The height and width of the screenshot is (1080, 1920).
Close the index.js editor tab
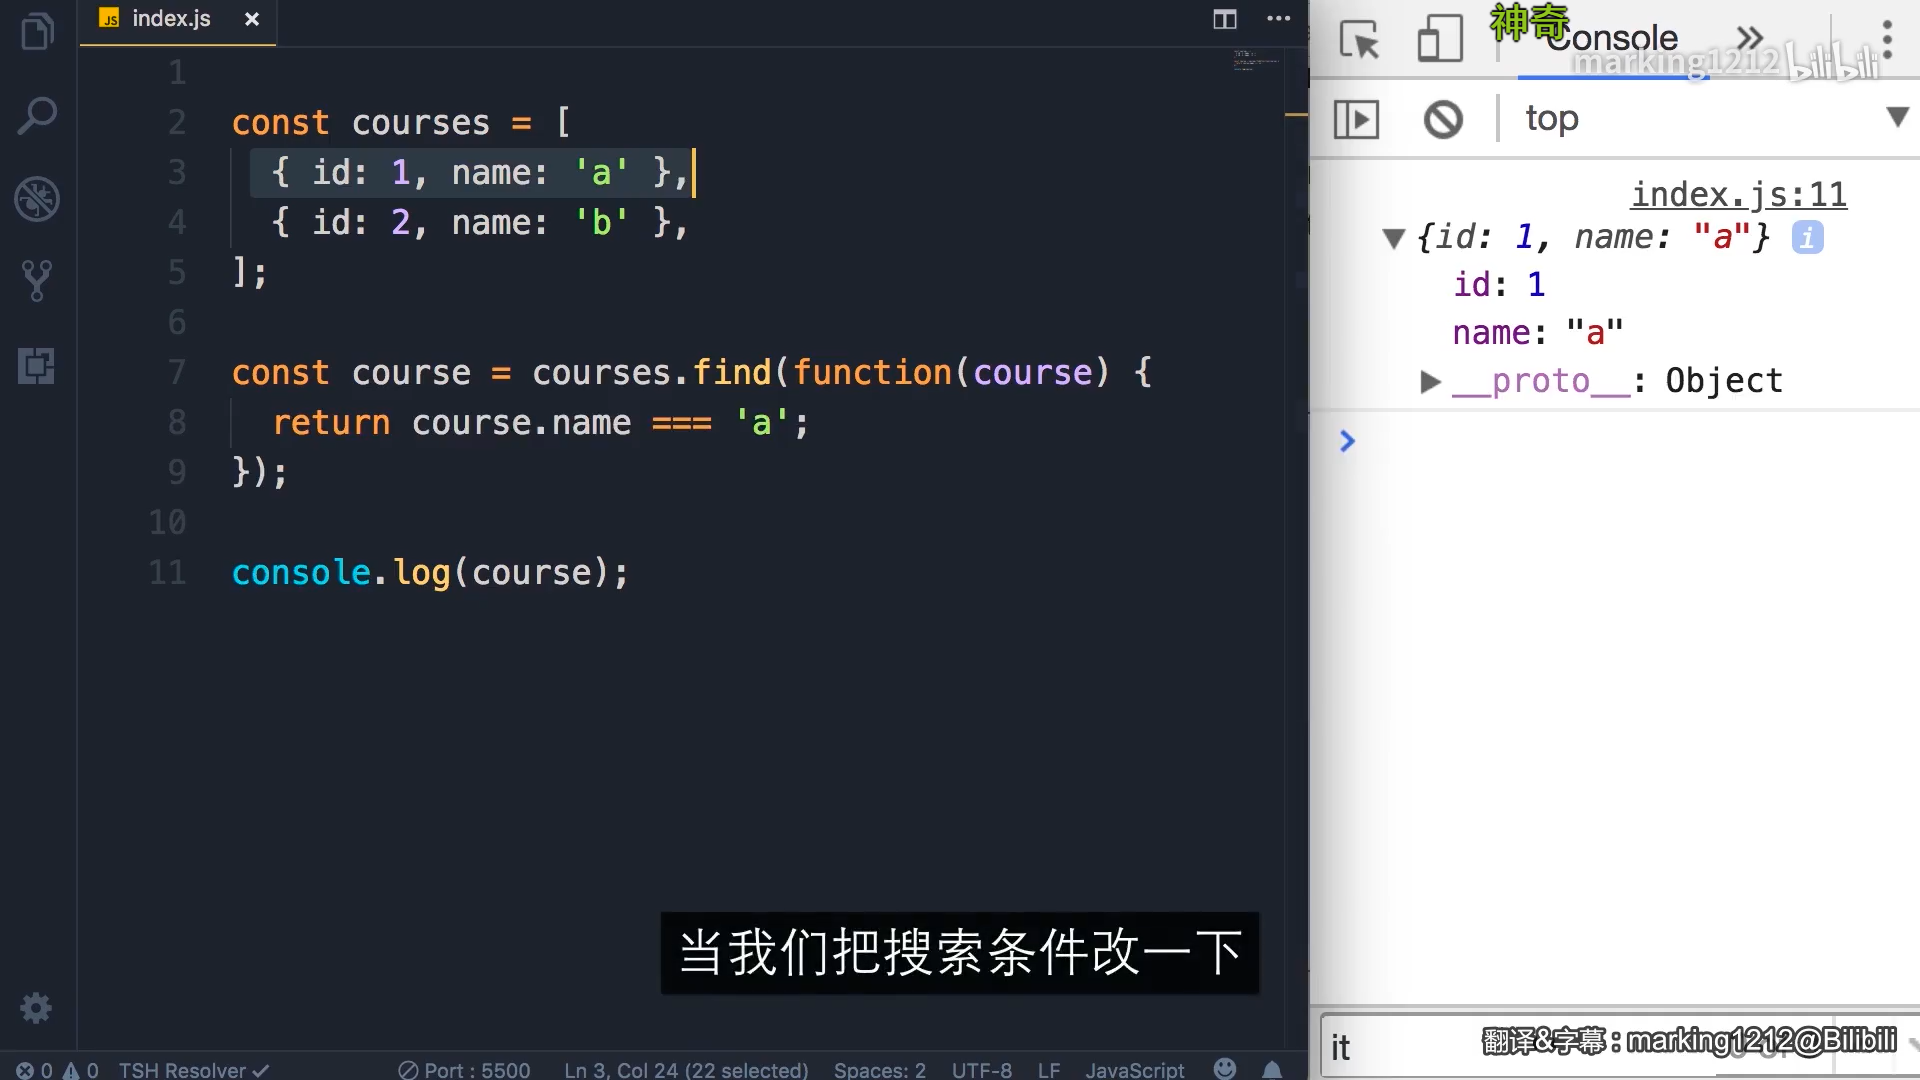[252, 19]
